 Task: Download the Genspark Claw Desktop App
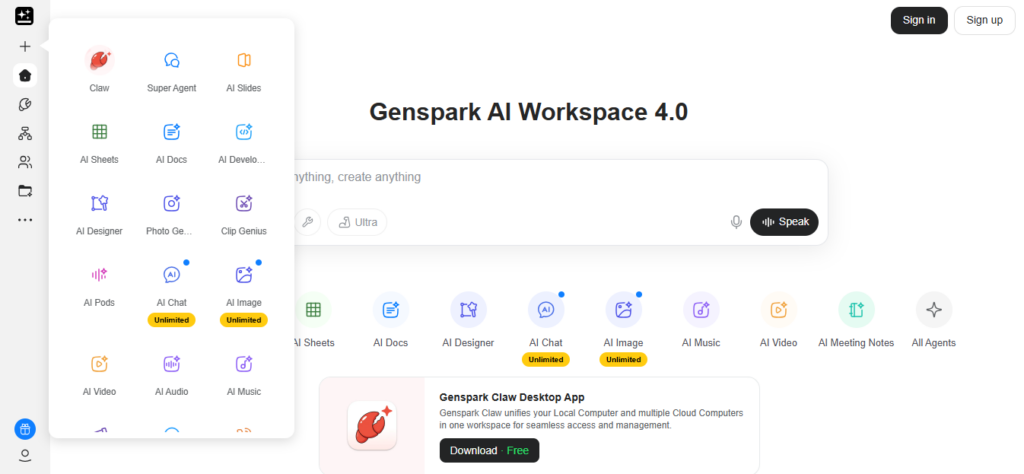(x=489, y=450)
